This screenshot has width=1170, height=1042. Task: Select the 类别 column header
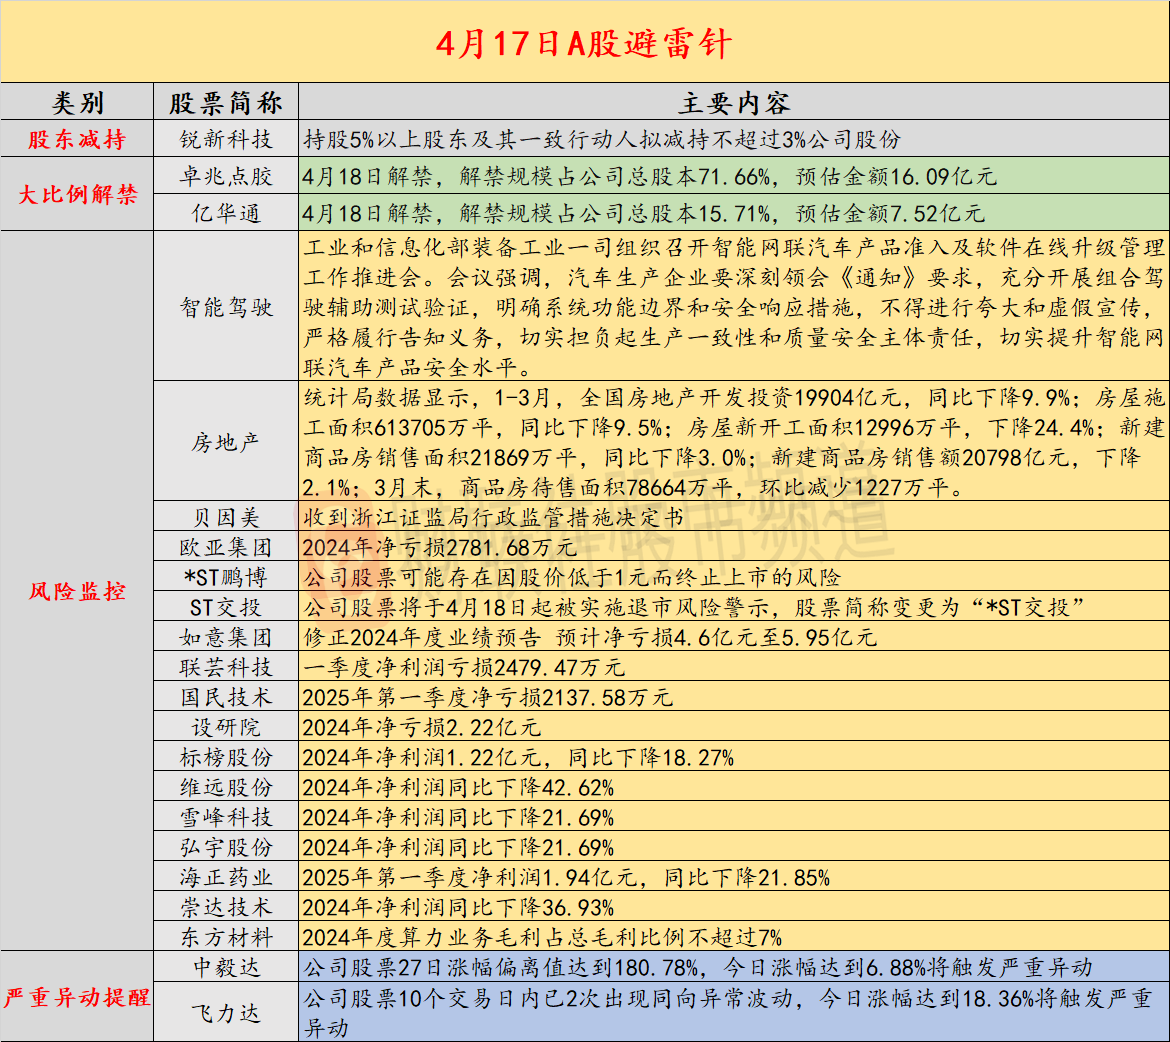[x=77, y=102]
